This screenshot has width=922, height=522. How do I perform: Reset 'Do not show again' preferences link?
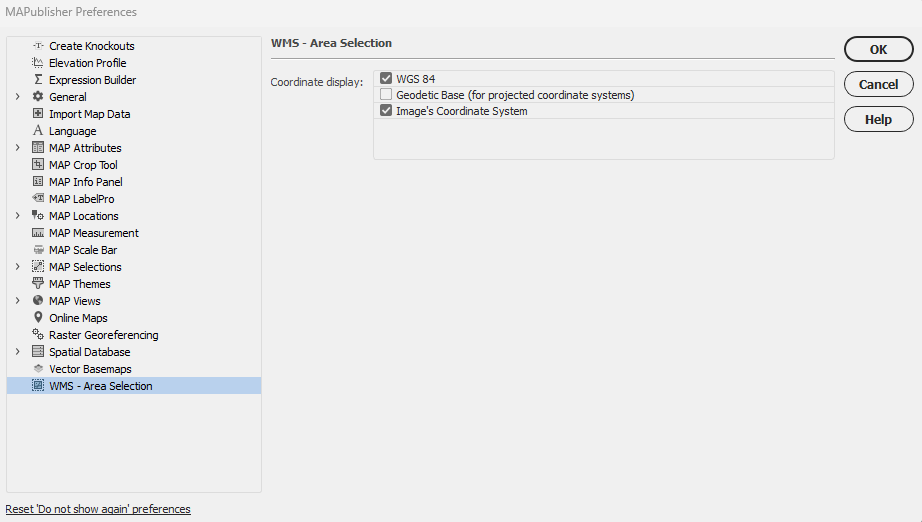(98, 509)
